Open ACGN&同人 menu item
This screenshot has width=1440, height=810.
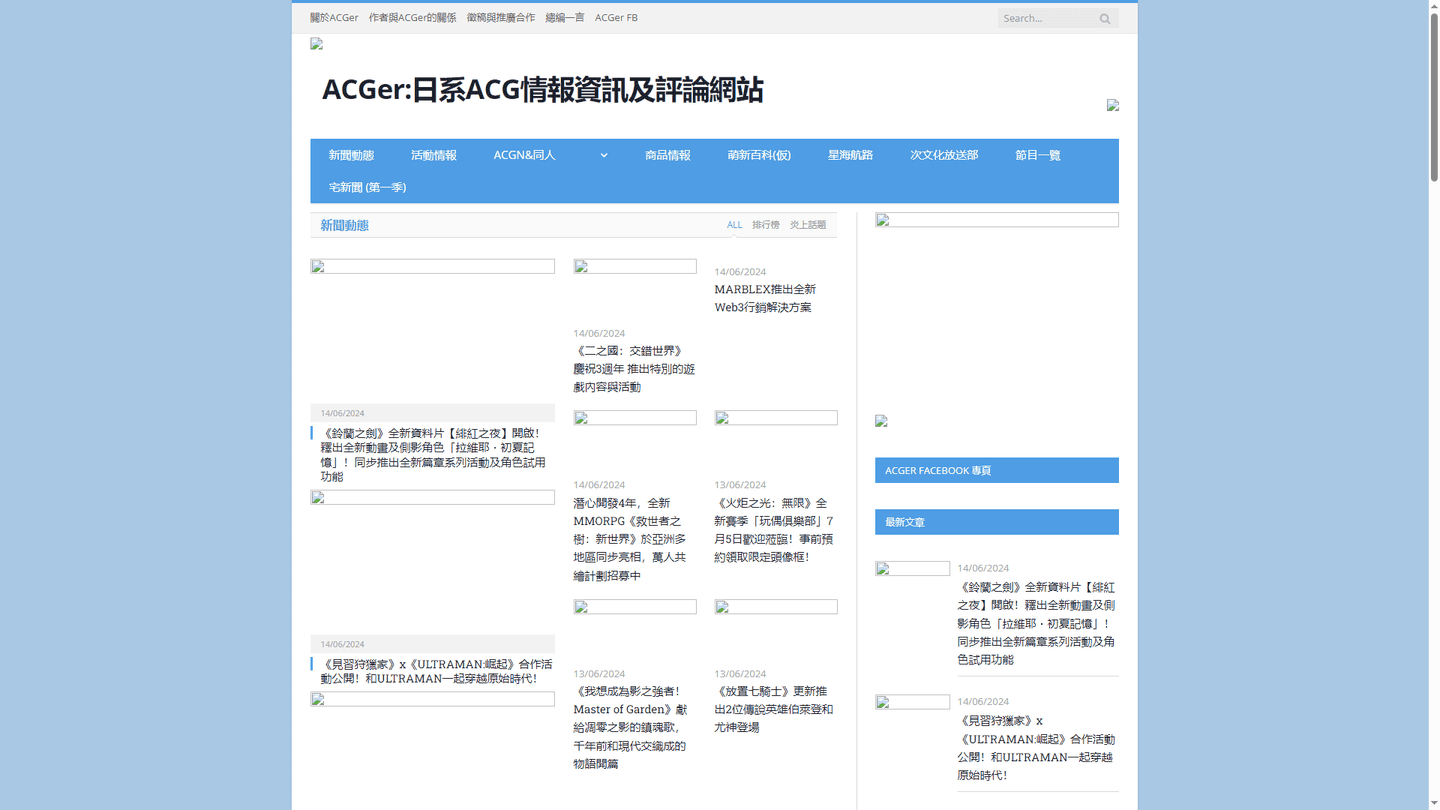point(524,155)
